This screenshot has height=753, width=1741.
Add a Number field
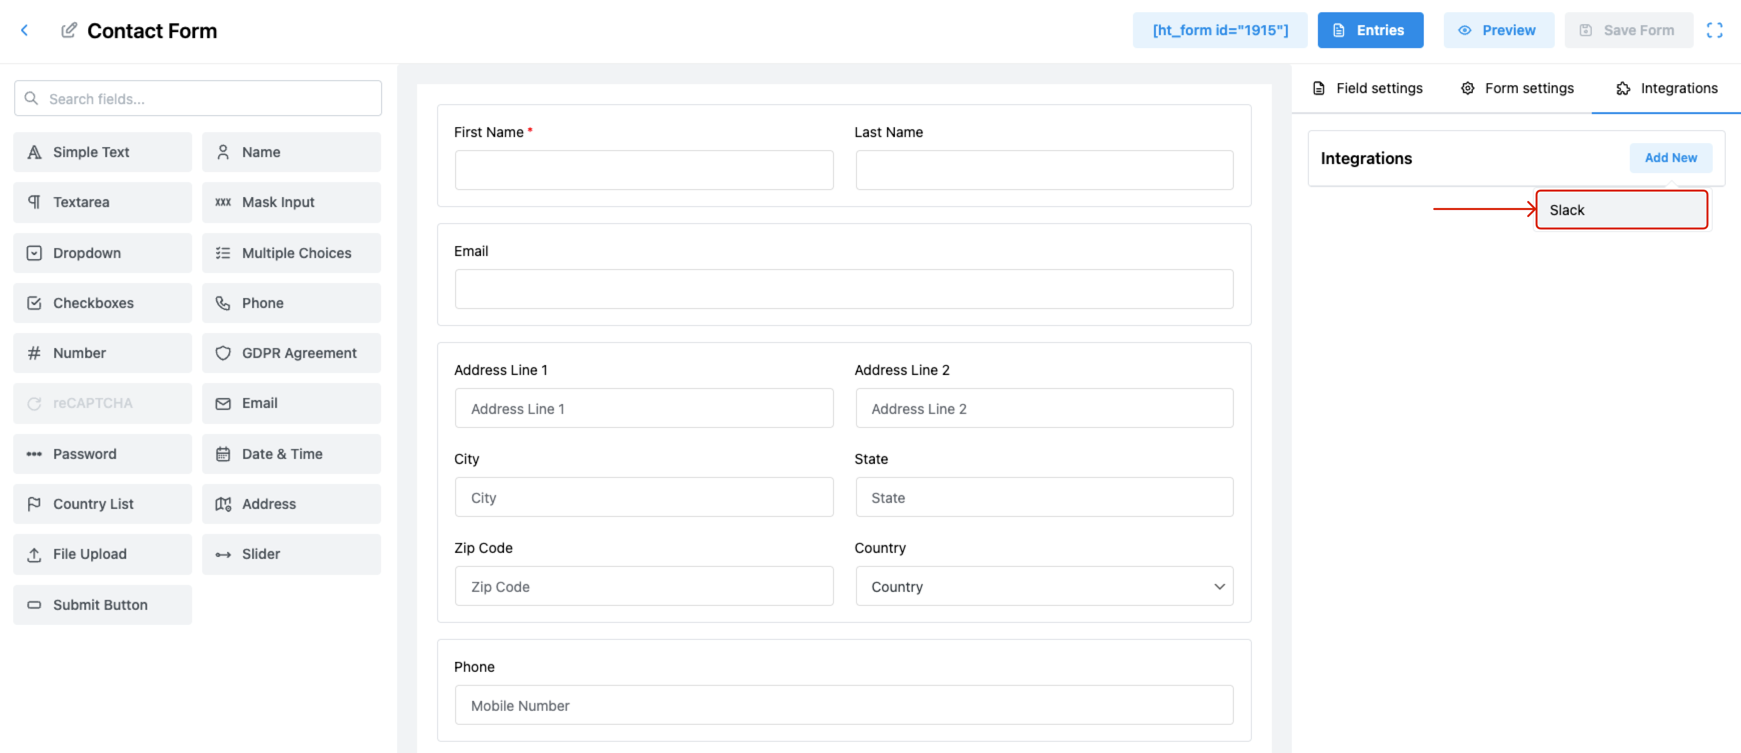pyautogui.click(x=103, y=353)
